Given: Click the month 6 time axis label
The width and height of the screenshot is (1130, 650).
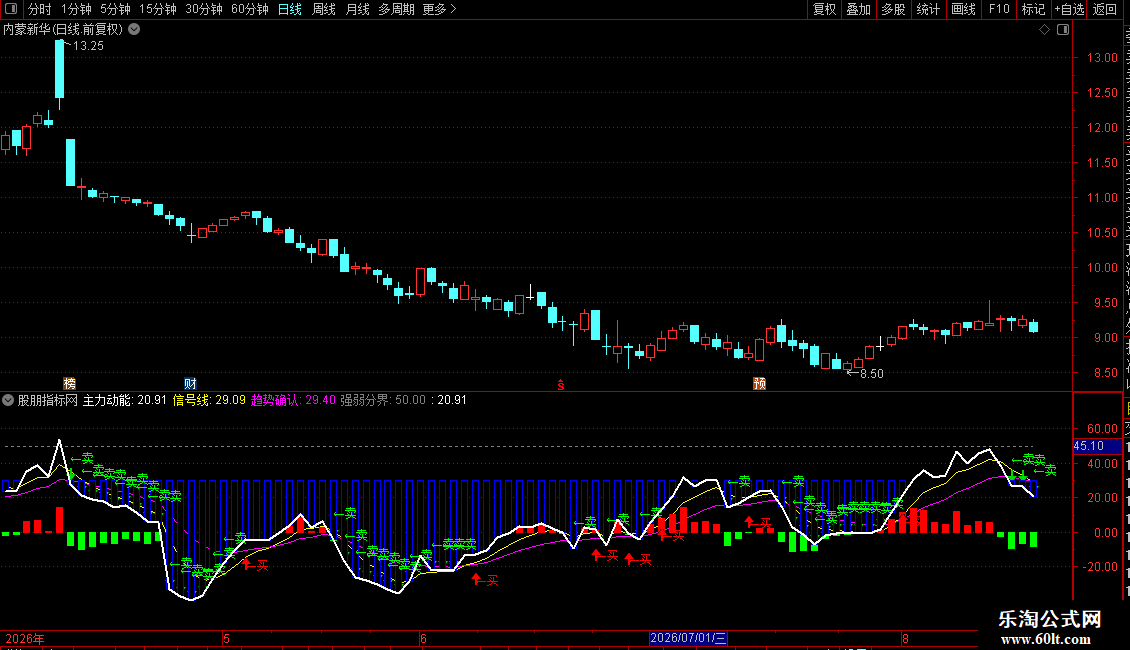Looking at the screenshot, I should click(x=424, y=638).
